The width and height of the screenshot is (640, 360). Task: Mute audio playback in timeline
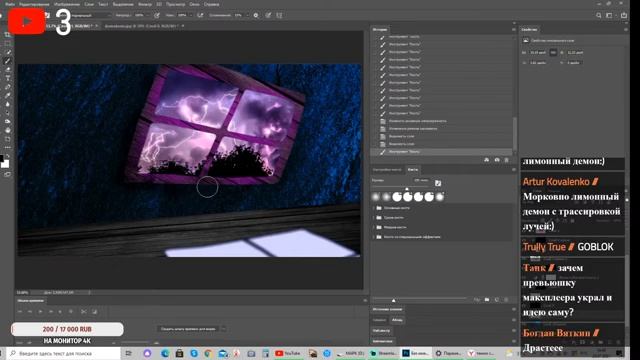pos(60,311)
